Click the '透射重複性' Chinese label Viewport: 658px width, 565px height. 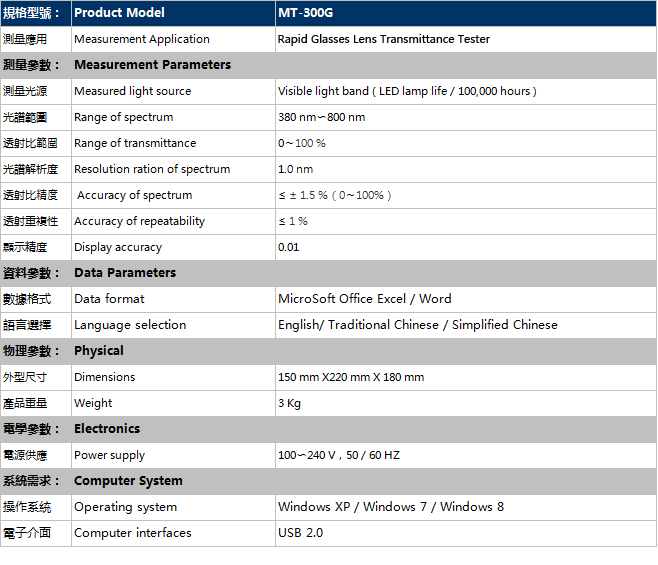point(30,221)
